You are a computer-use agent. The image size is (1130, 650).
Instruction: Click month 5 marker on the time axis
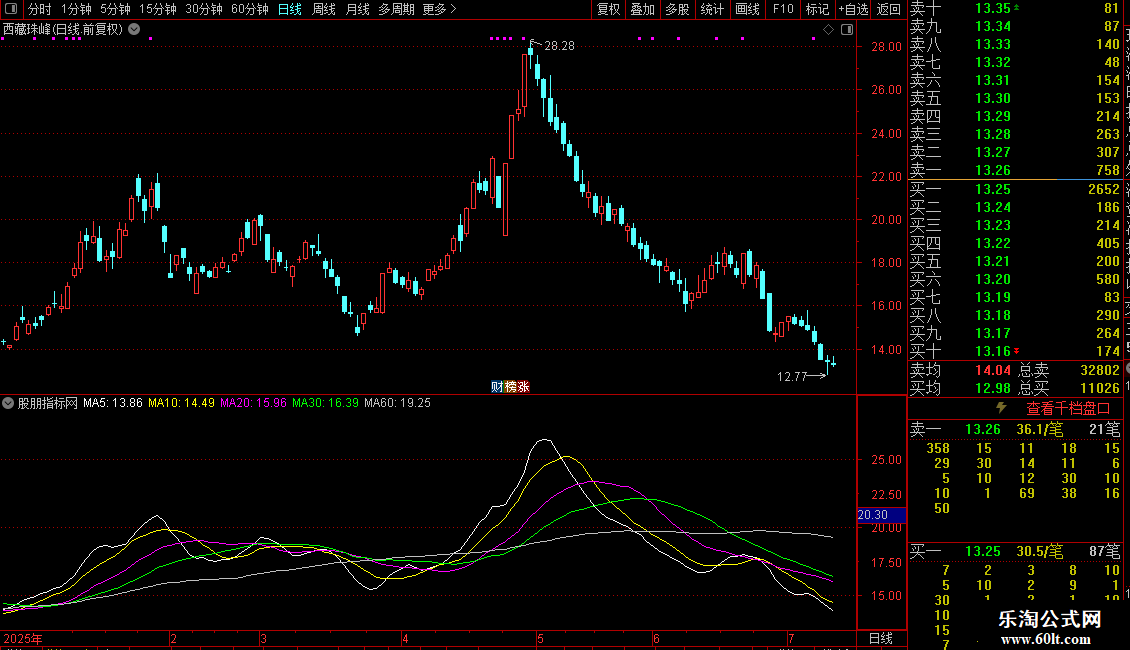540,638
